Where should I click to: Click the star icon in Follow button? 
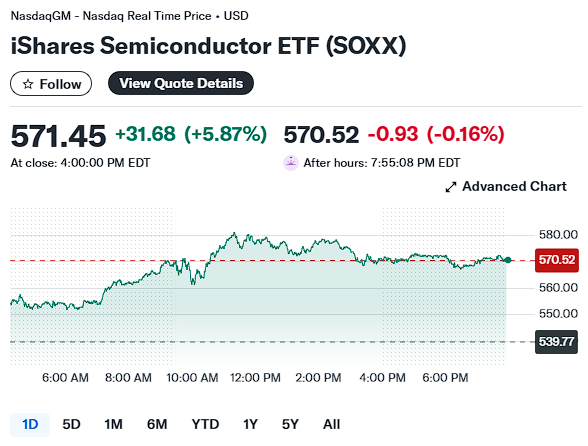(x=28, y=84)
